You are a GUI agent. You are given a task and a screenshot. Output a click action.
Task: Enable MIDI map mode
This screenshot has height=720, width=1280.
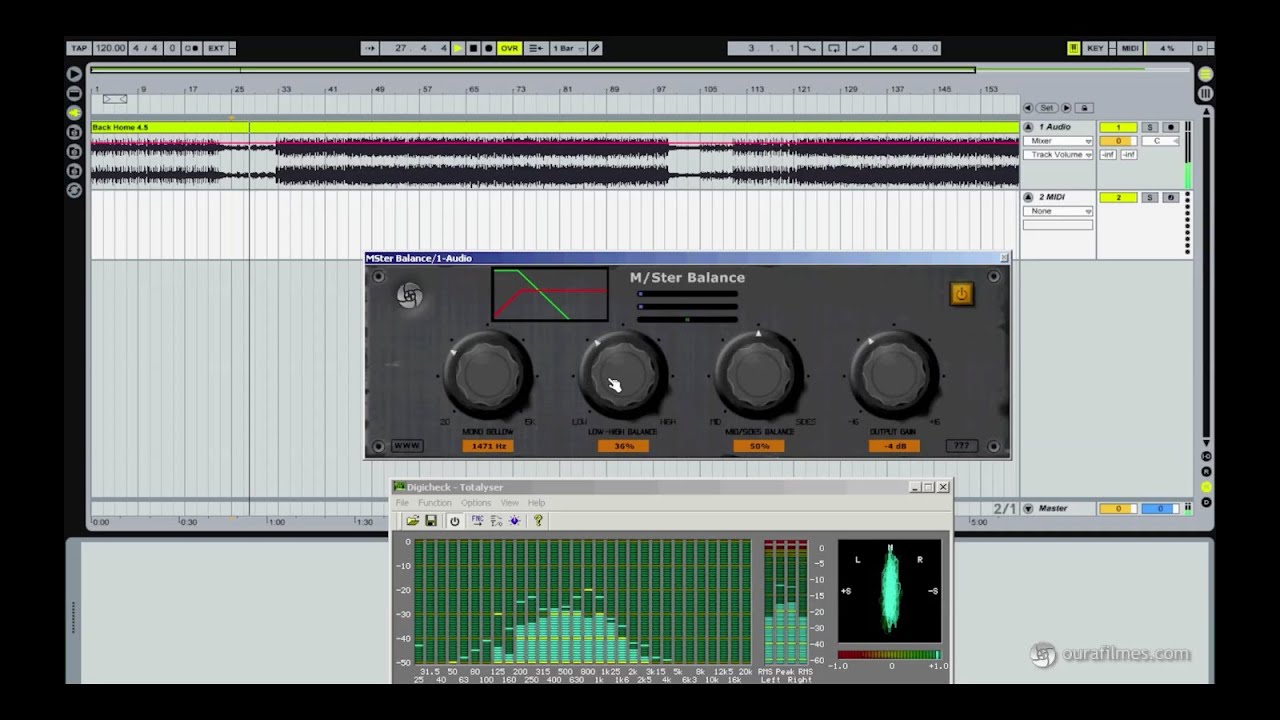1129,48
